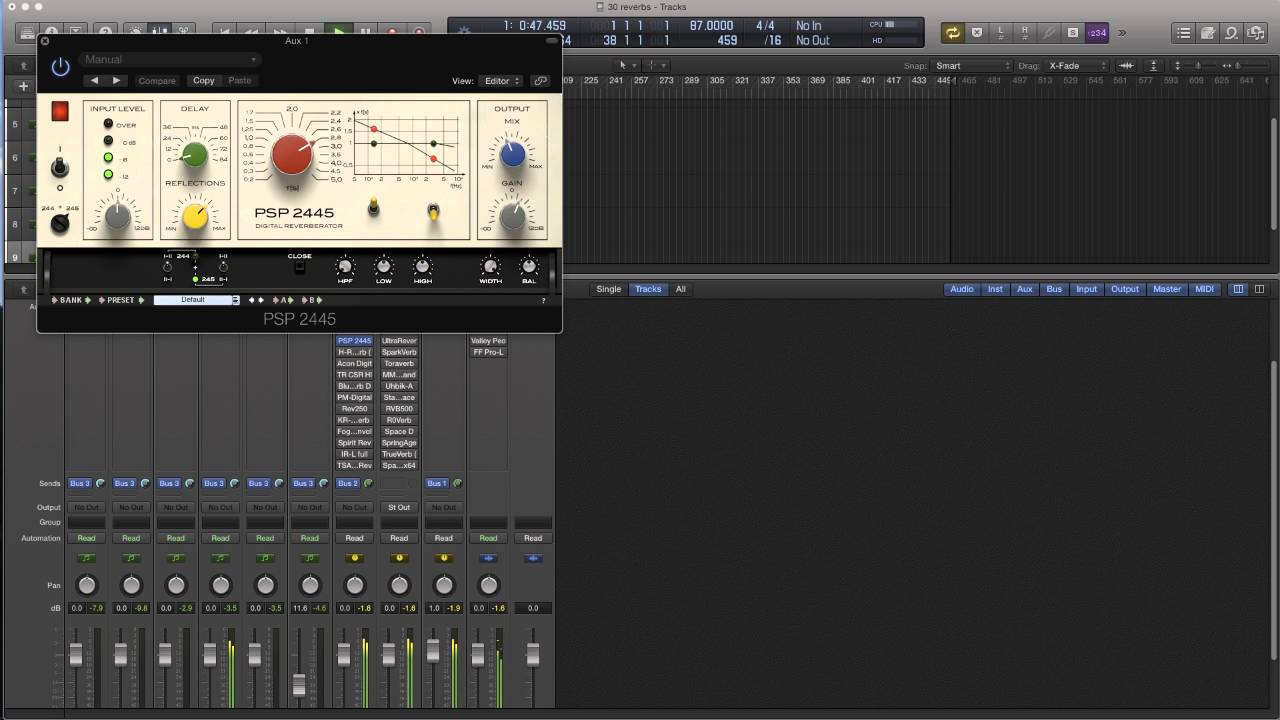Click the HIGH knob

pyautogui.click(x=422, y=266)
